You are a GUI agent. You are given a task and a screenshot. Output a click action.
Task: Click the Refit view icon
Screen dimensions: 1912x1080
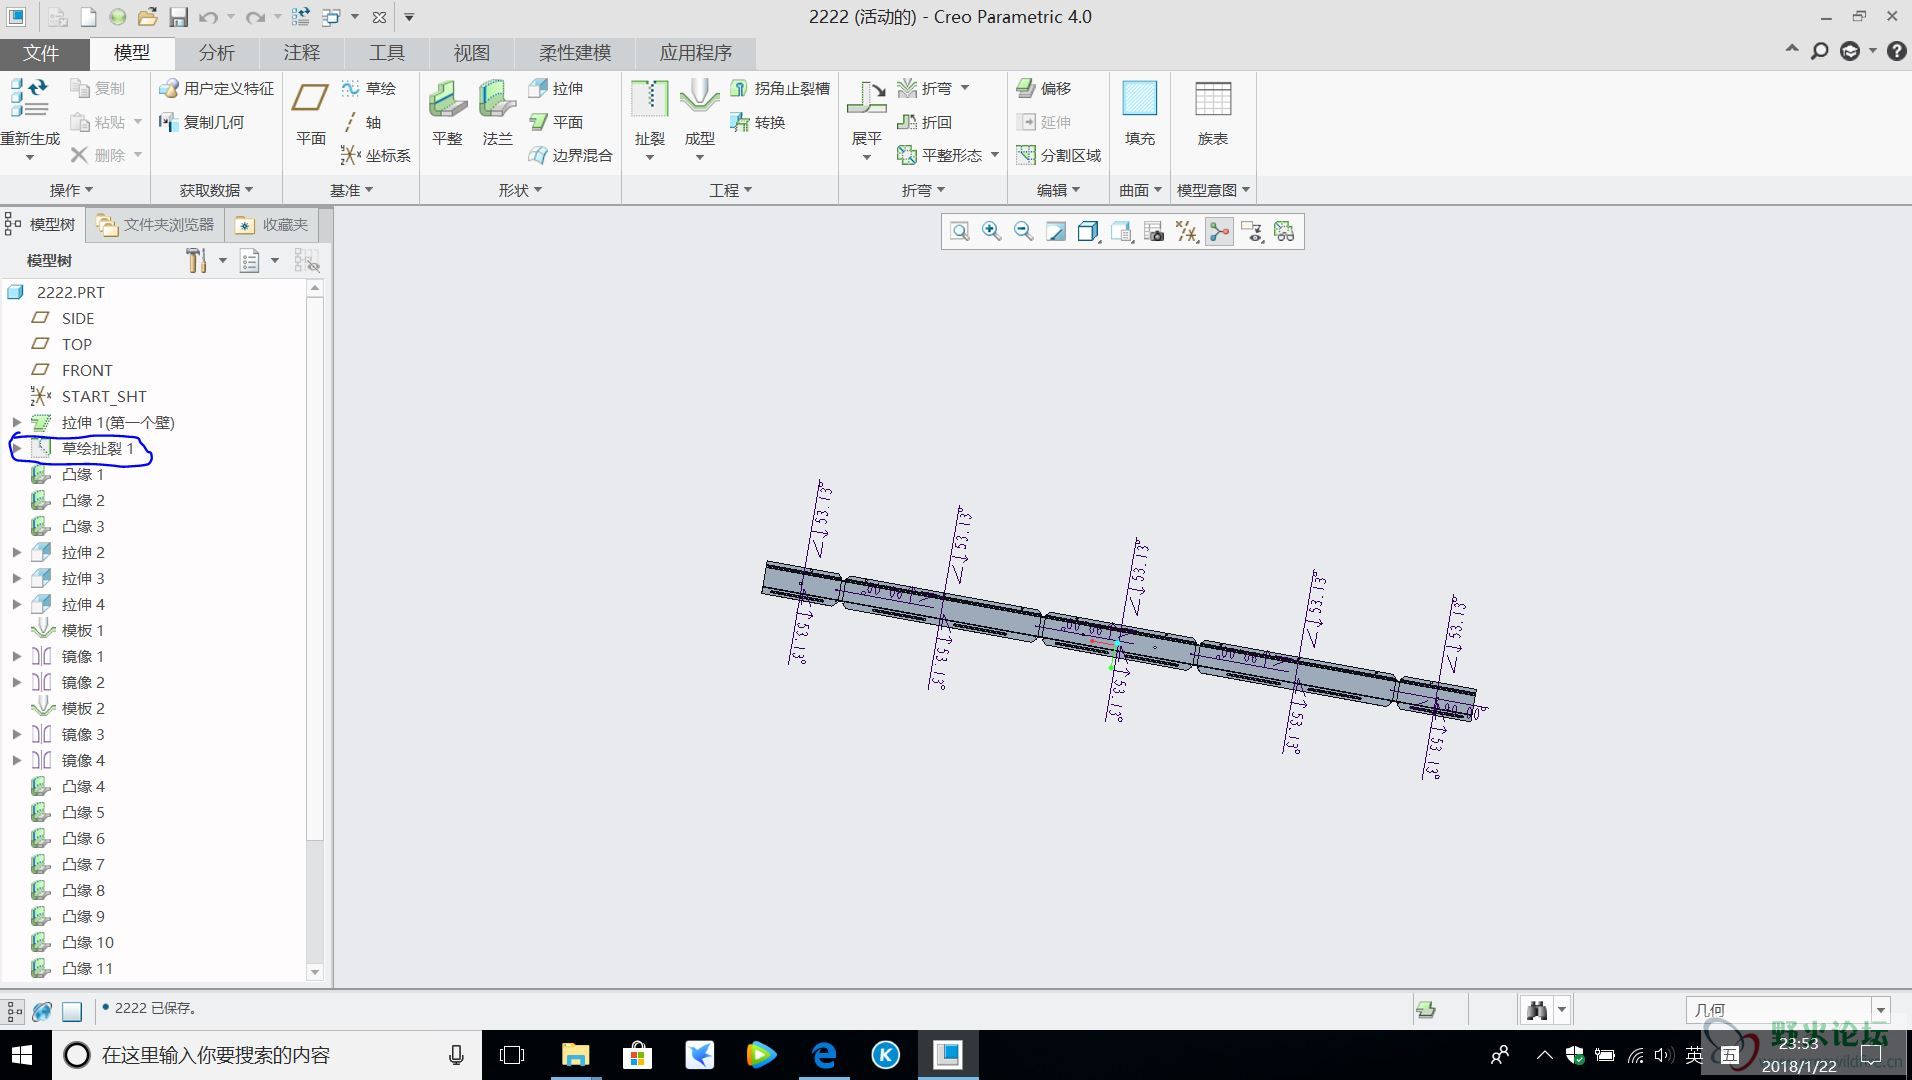pyautogui.click(x=959, y=232)
